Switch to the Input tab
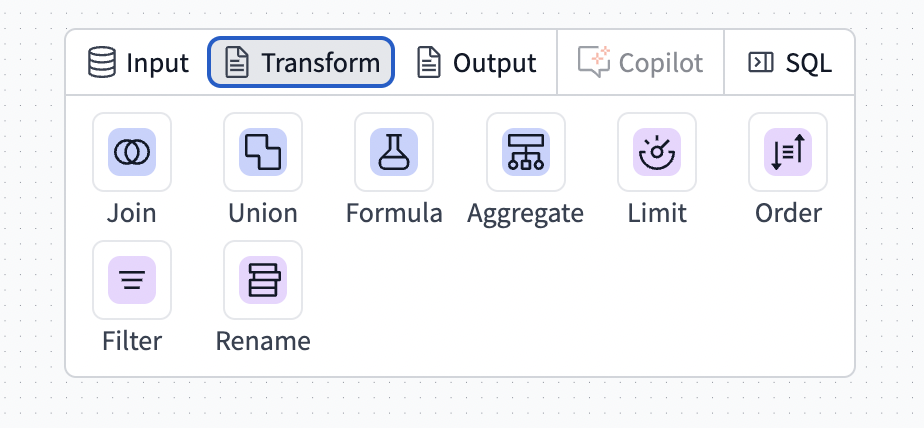Image resolution: width=924 pixels, height=428 pixels. [x=138, y=63]
